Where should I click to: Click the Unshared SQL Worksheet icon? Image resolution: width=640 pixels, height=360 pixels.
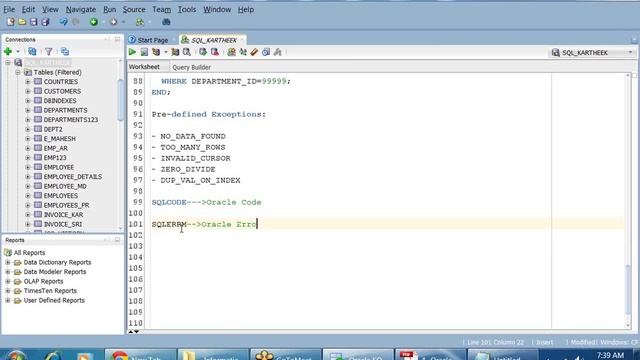point(231,52)
